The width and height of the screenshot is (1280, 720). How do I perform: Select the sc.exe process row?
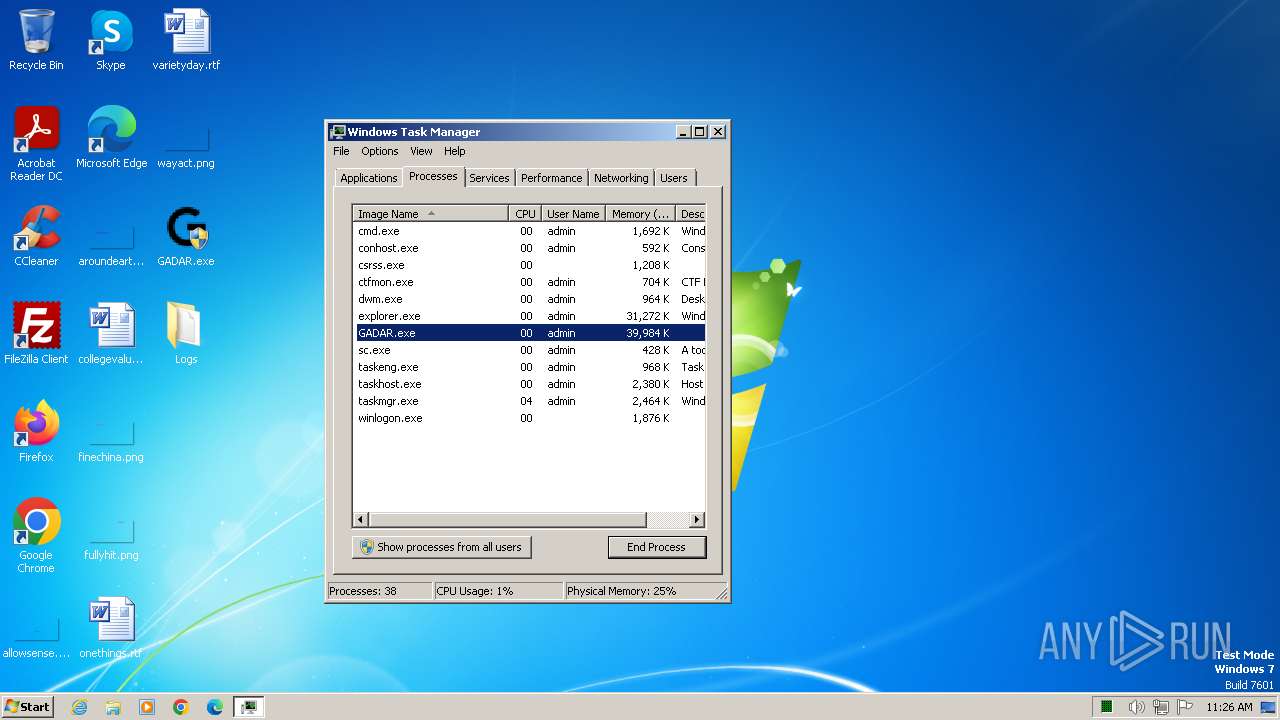click(529, 350)
